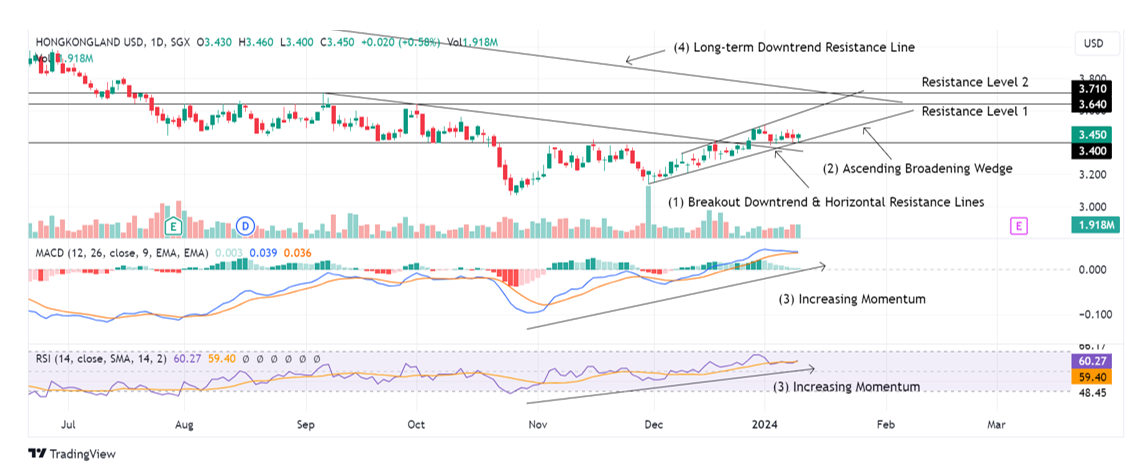The width and height of the screenshot is (1146, 470).
Task: Click the purple E upcoming earnings marker
Action: pos(1017,226)
